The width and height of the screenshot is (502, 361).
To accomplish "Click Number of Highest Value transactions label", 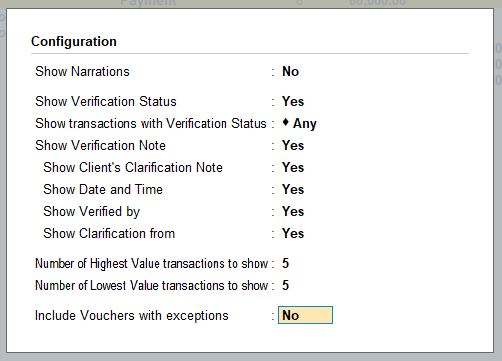I will [152, 263].
